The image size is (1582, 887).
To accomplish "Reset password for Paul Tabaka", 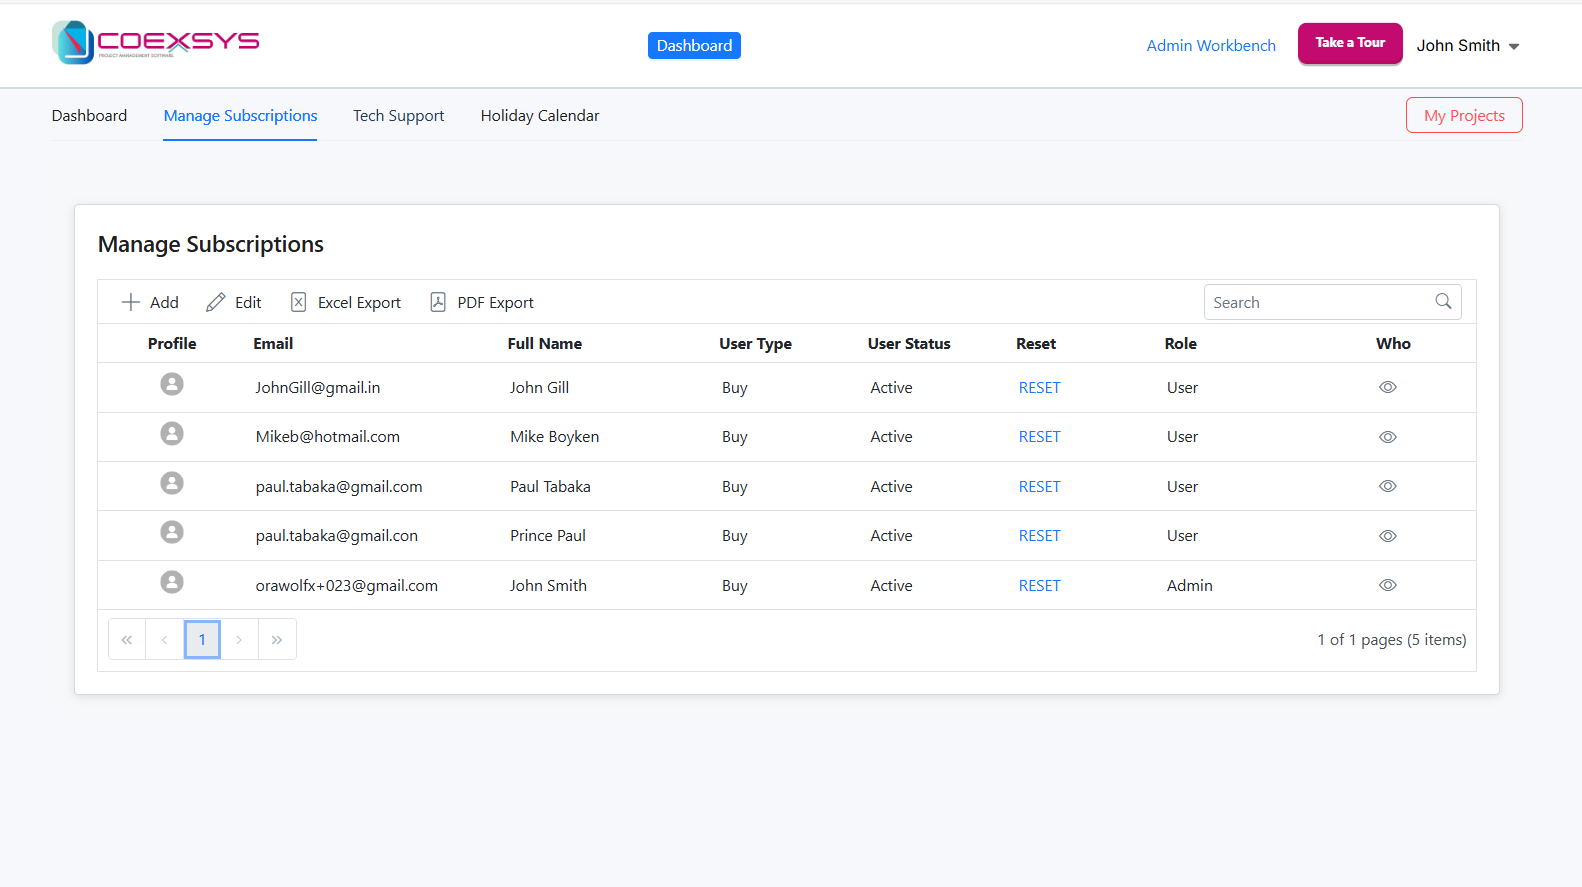I will [1039, 487].
